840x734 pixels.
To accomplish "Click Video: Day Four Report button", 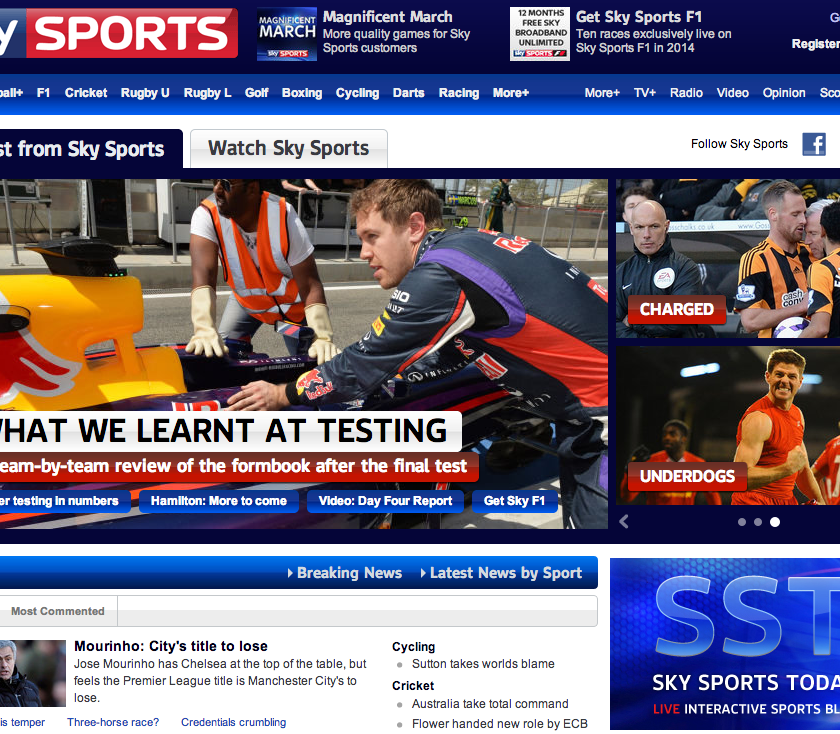I will (x=385, y=501).
